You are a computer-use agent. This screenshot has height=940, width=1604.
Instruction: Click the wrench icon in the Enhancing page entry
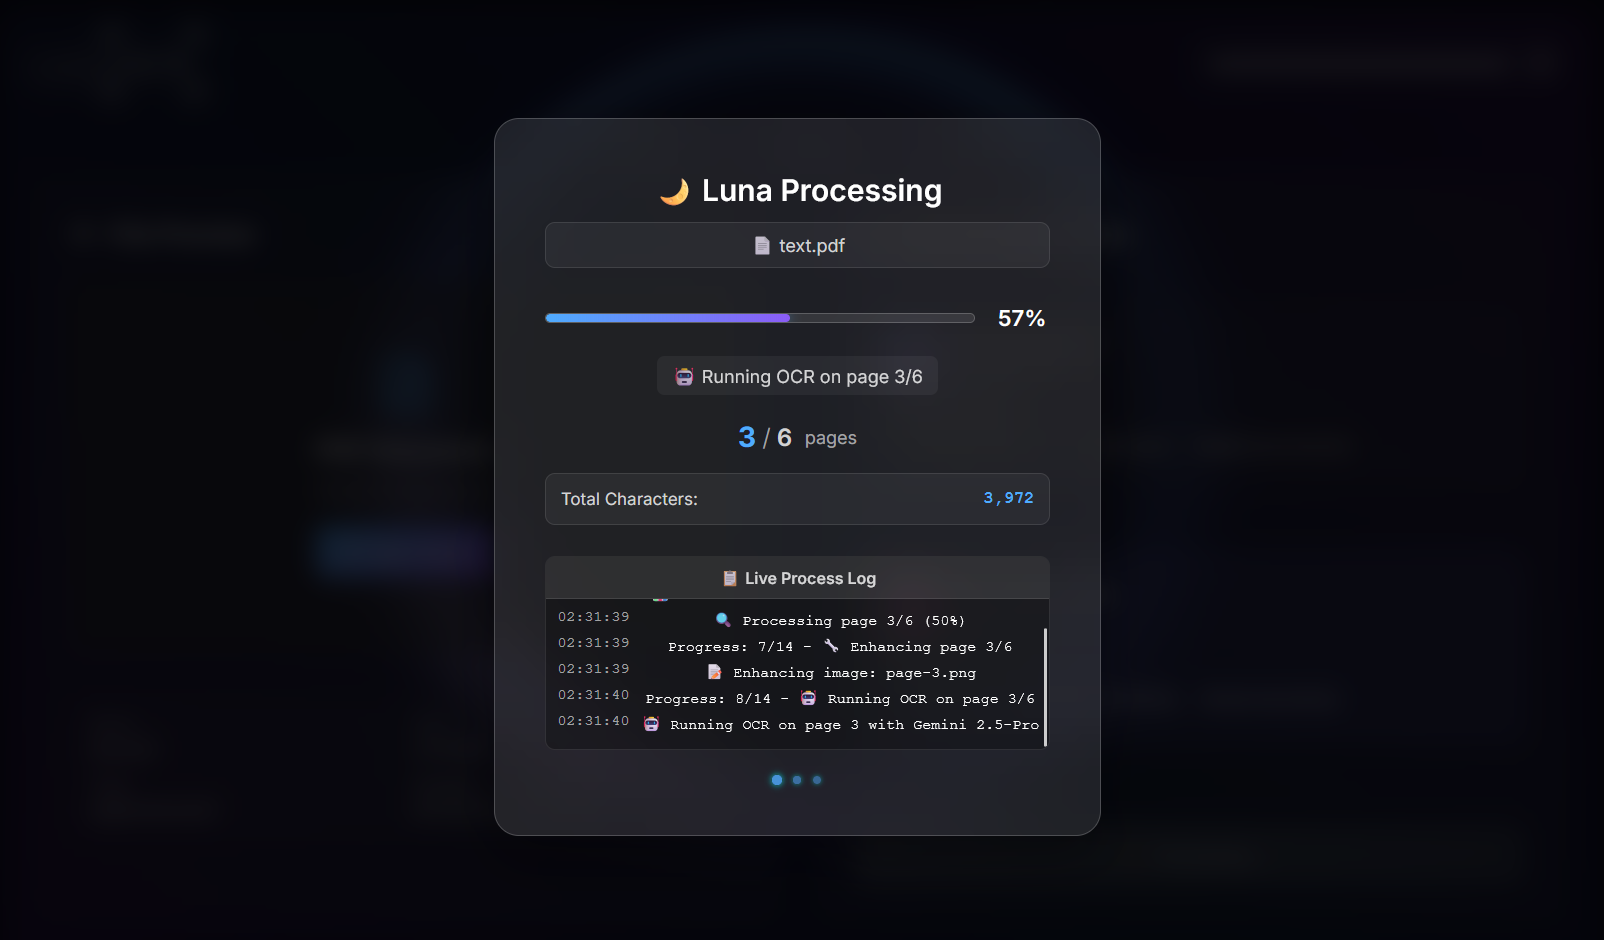click(831, 646)
